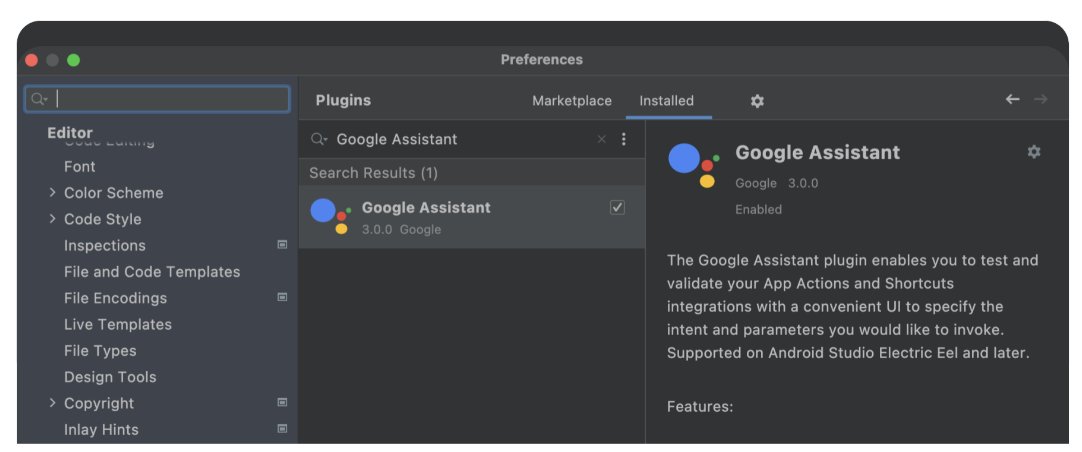Click the plugin search magnifier icon
This screenshot has width=1082, height=452.
(x=319, y=139)
